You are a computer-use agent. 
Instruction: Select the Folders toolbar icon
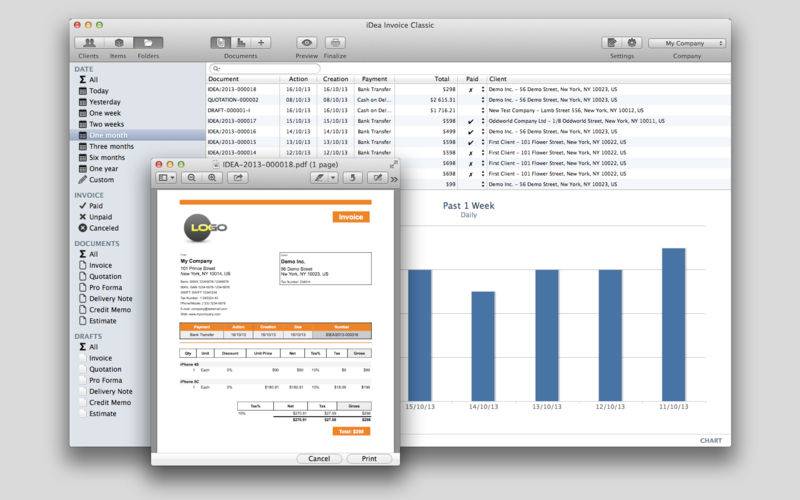coord(148,43)
